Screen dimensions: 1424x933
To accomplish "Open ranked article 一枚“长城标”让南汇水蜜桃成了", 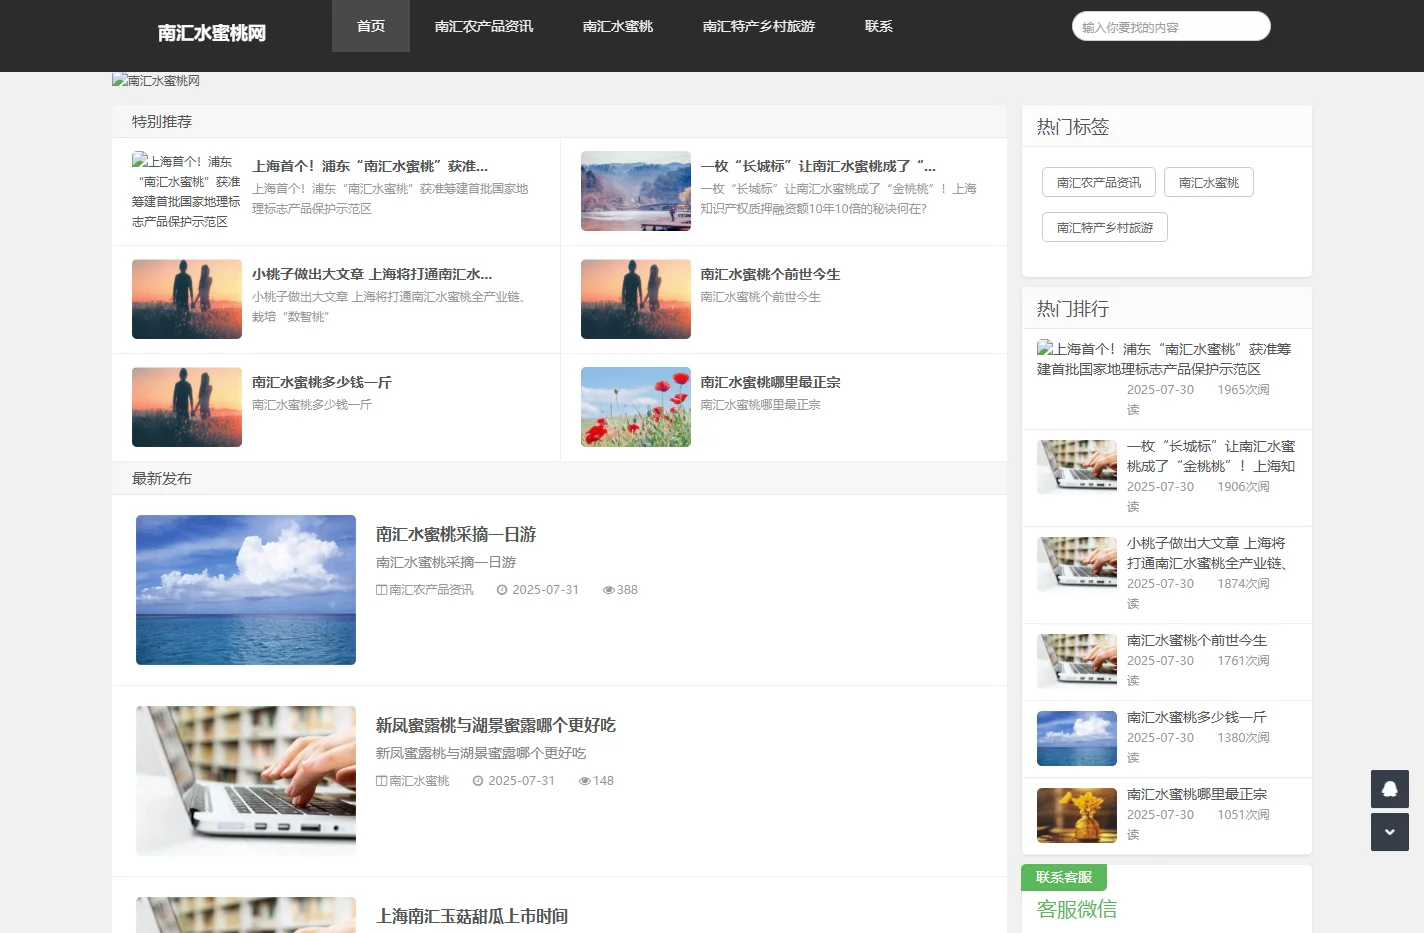I will [1211, 456].
